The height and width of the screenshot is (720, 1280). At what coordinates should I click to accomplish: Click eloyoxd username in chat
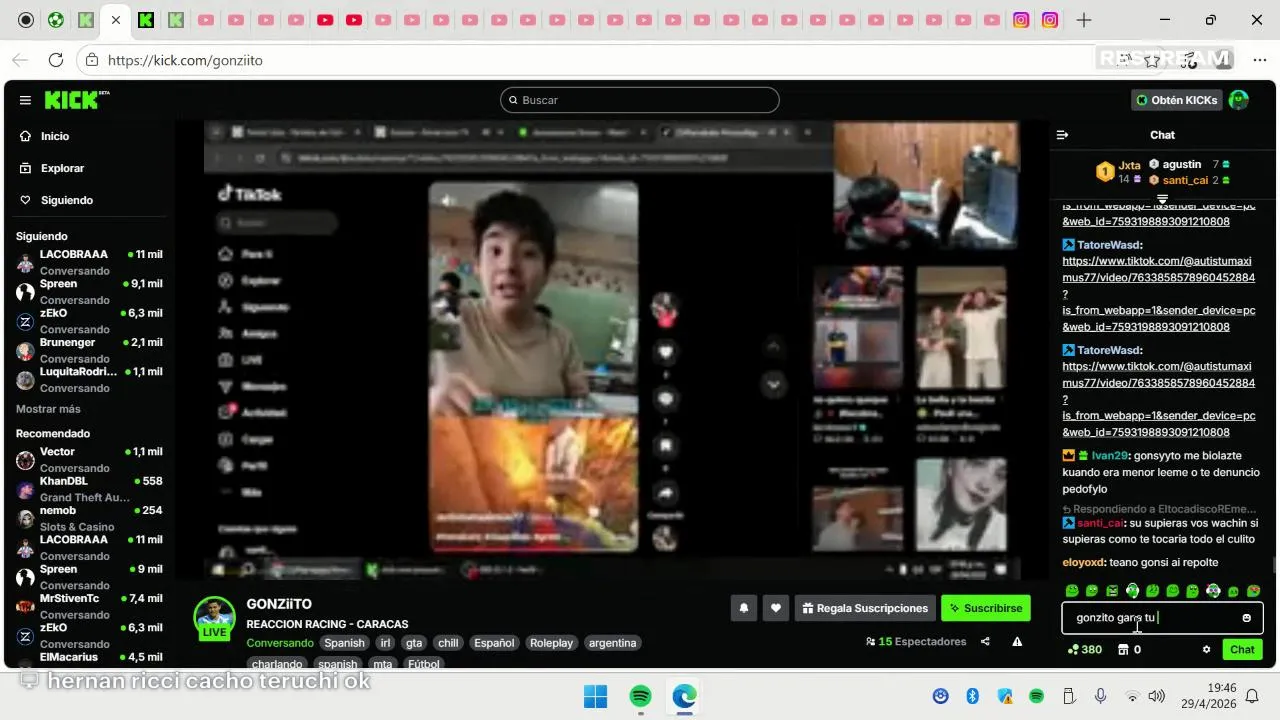(x=1083, y=563)
